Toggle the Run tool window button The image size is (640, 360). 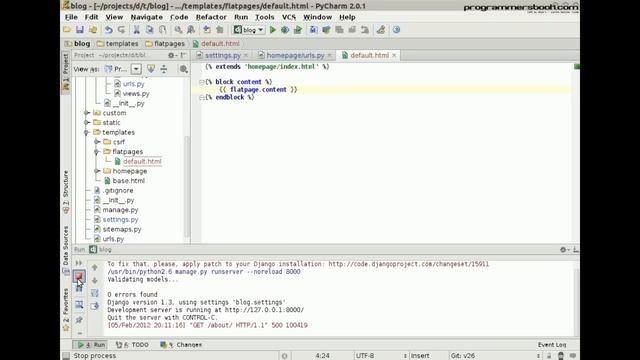[x=90, y=345]
